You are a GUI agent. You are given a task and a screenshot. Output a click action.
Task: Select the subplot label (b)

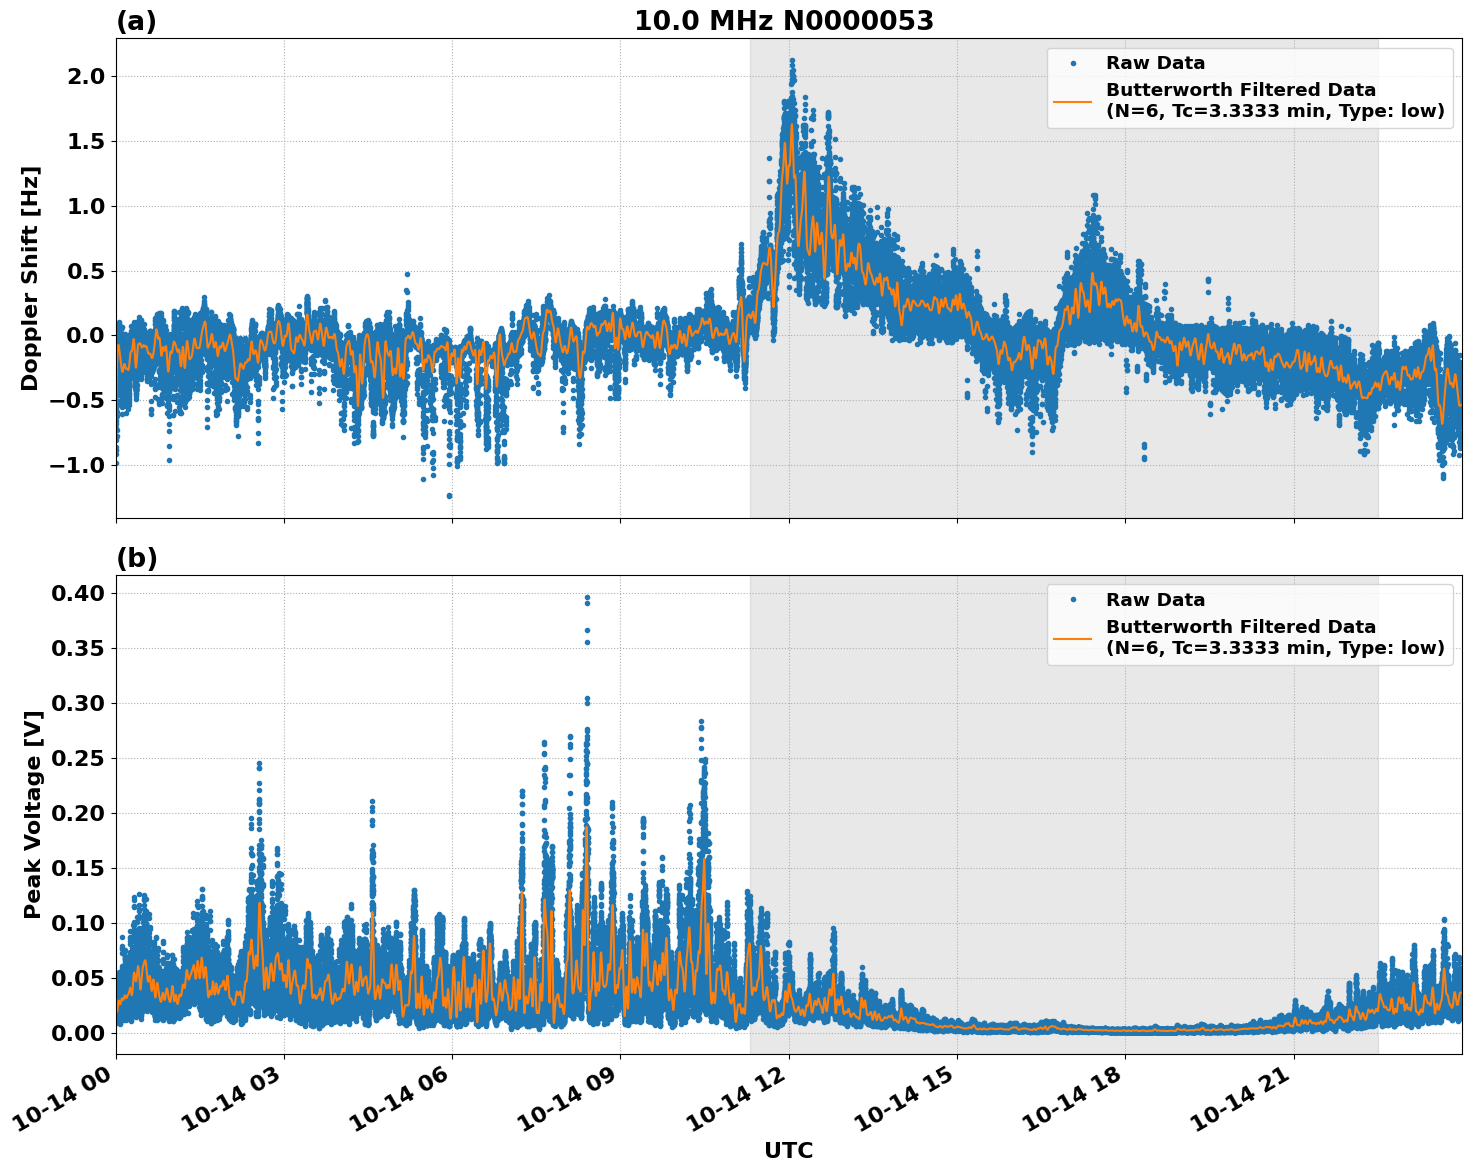[x=136, y=557]
